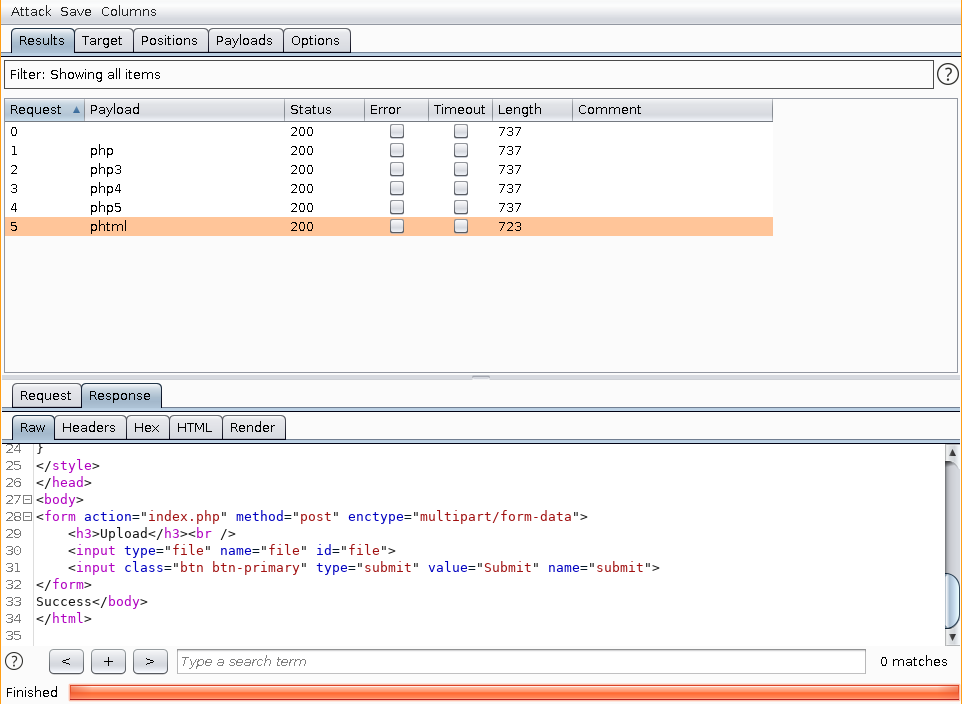The width and height of the screenshot is (962, 704).
Task: Click the '+' search options button
Action: pos(108,661)
